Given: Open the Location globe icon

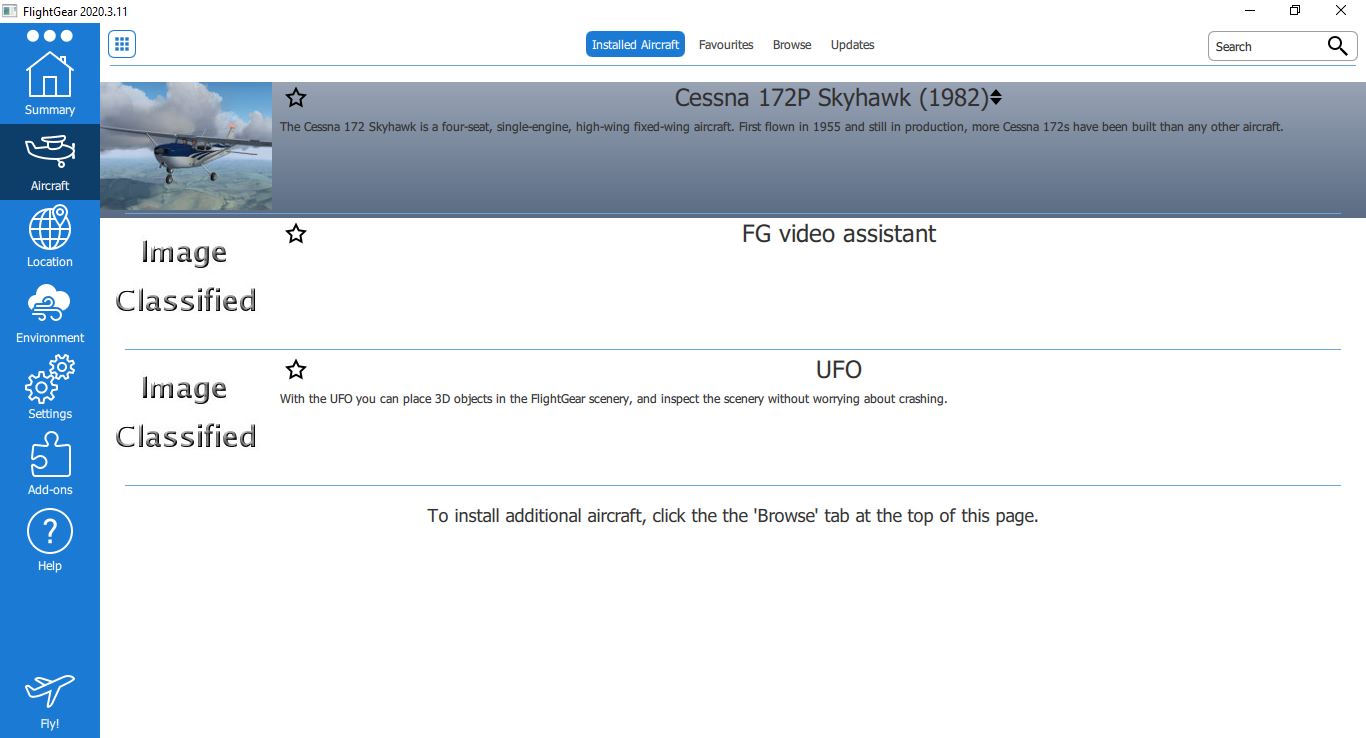Looking at the screenshot, I should (50, 237).
